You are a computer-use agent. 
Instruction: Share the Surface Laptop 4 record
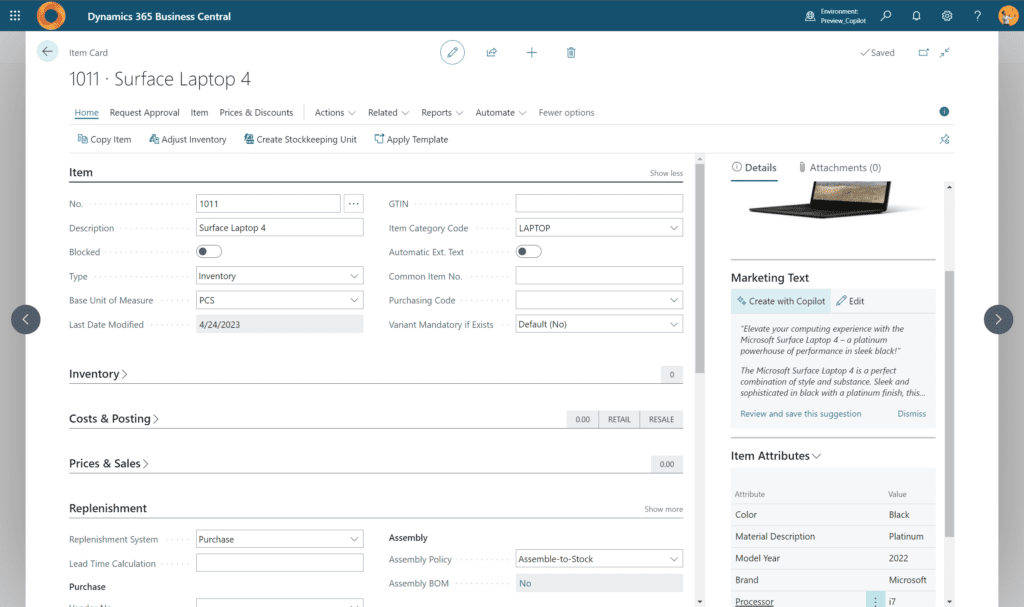point(491,52)
